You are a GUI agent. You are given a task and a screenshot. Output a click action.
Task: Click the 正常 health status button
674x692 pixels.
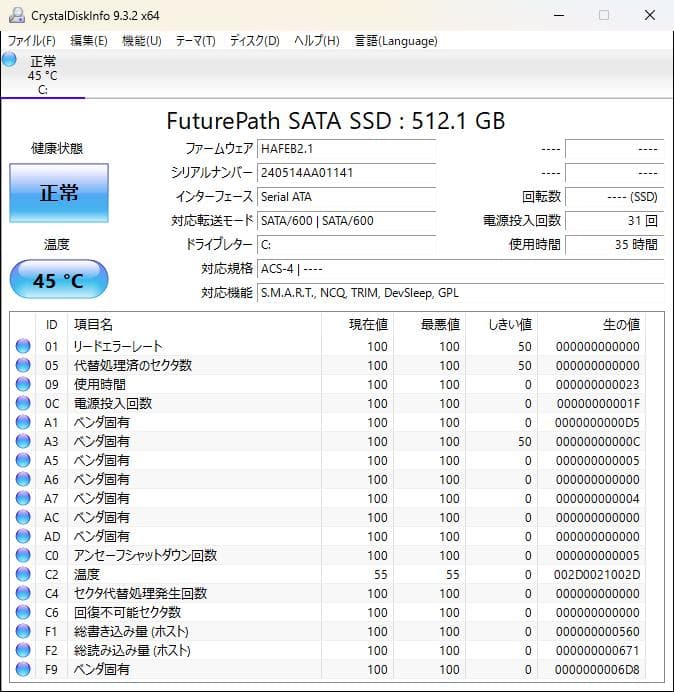coord(59,193)
